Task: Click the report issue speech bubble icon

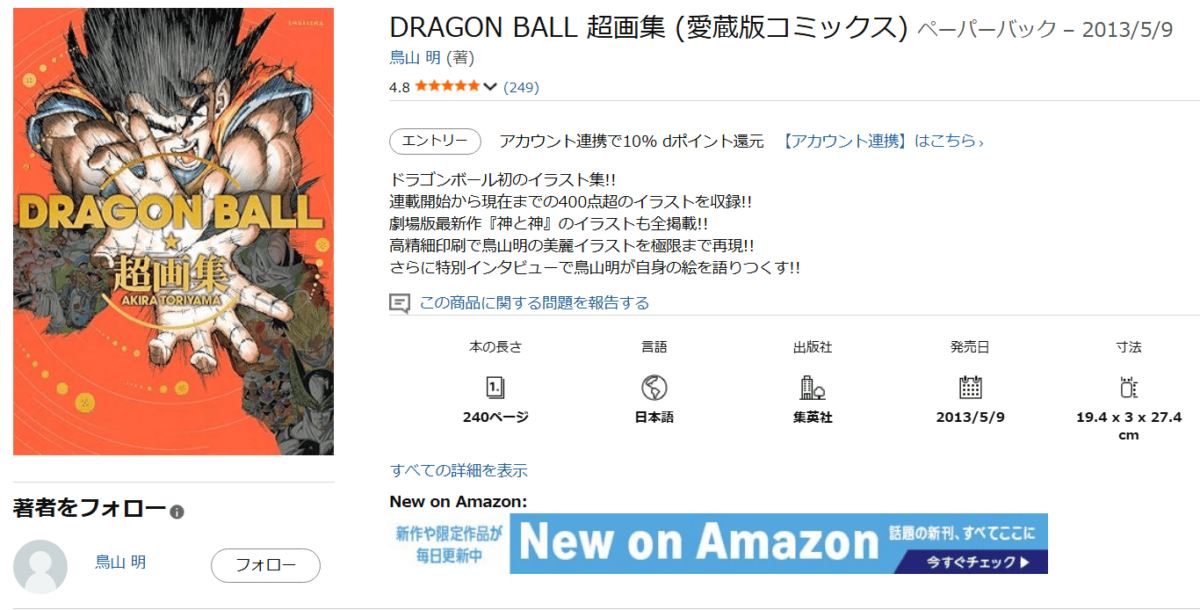Action: coord(399,303)
